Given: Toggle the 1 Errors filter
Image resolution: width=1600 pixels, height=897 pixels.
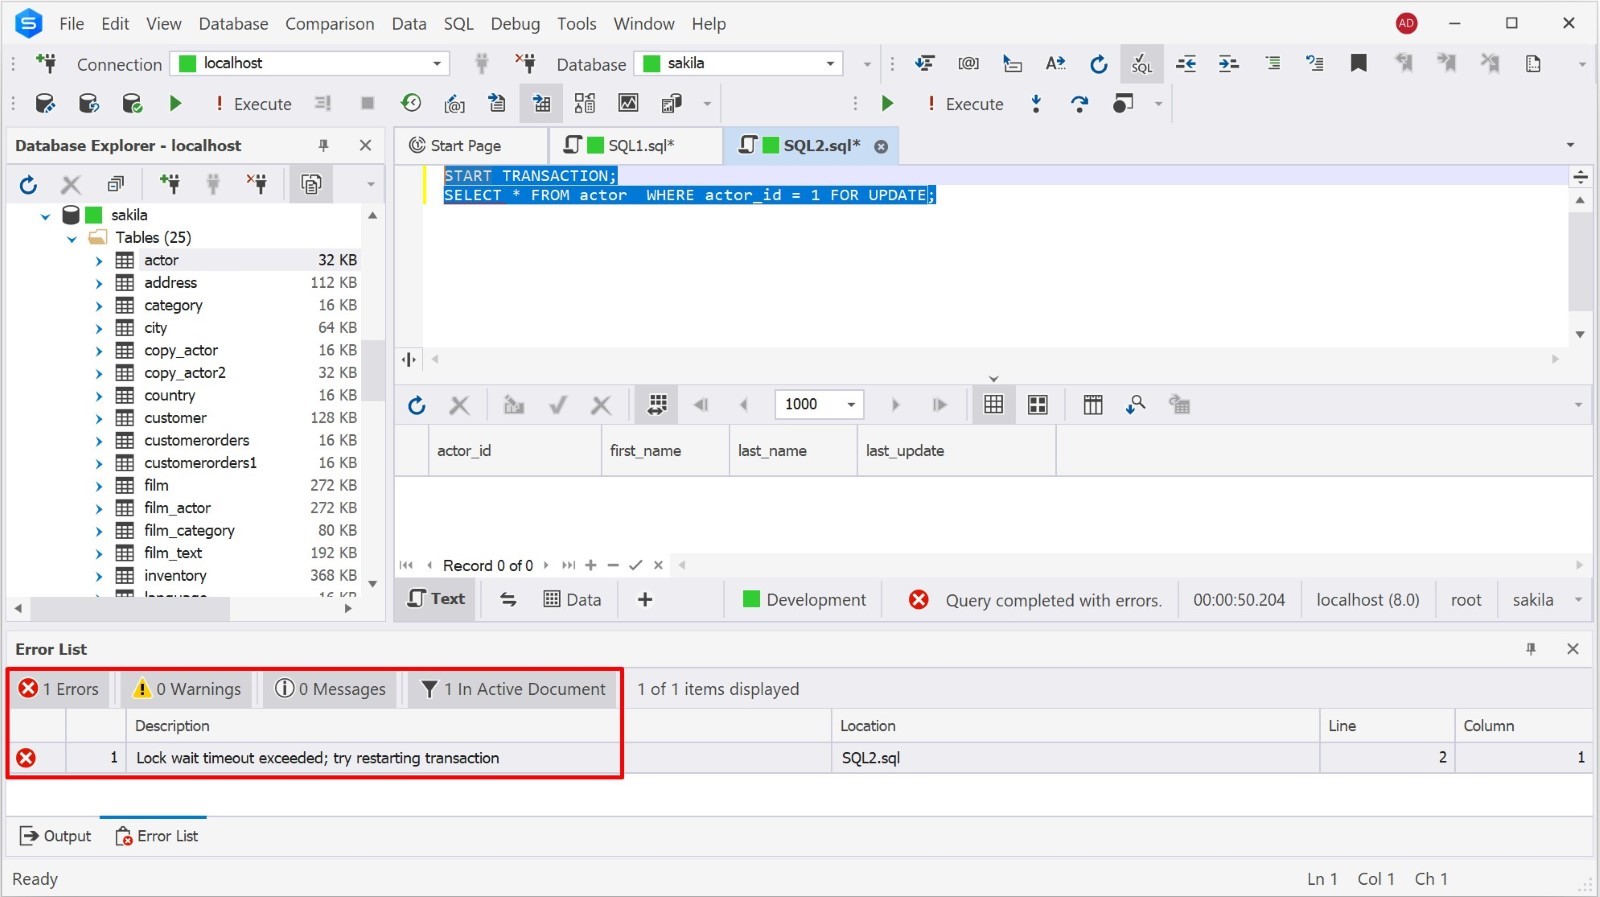Looking at the screenshot, I should [59, 689].
